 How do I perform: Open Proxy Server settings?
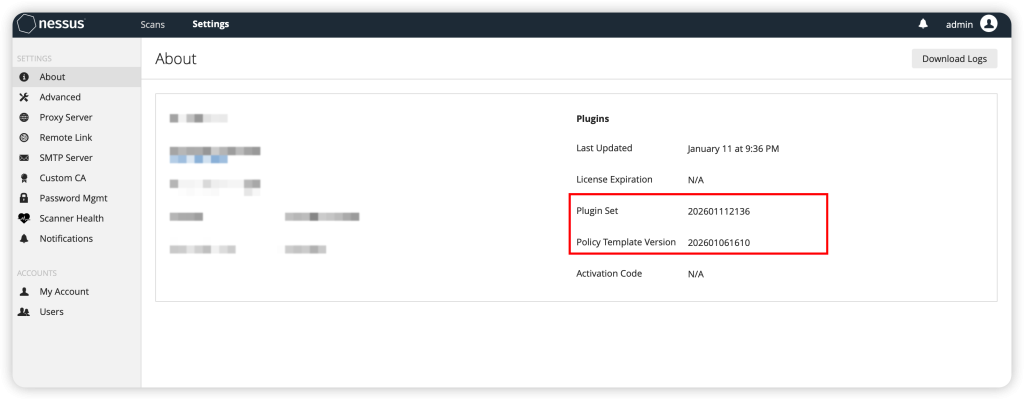coord(76,118)
